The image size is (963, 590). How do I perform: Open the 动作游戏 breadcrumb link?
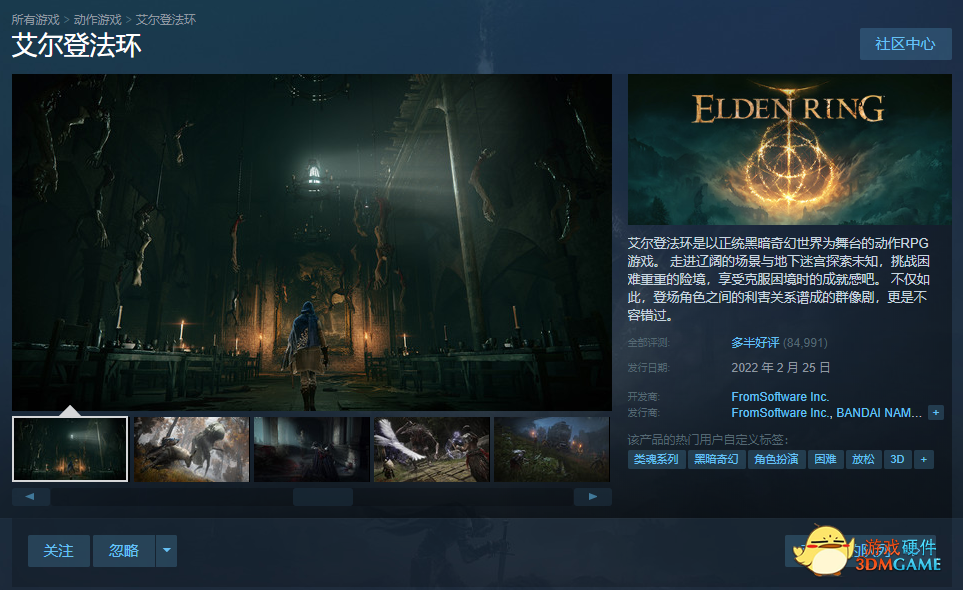98,20
